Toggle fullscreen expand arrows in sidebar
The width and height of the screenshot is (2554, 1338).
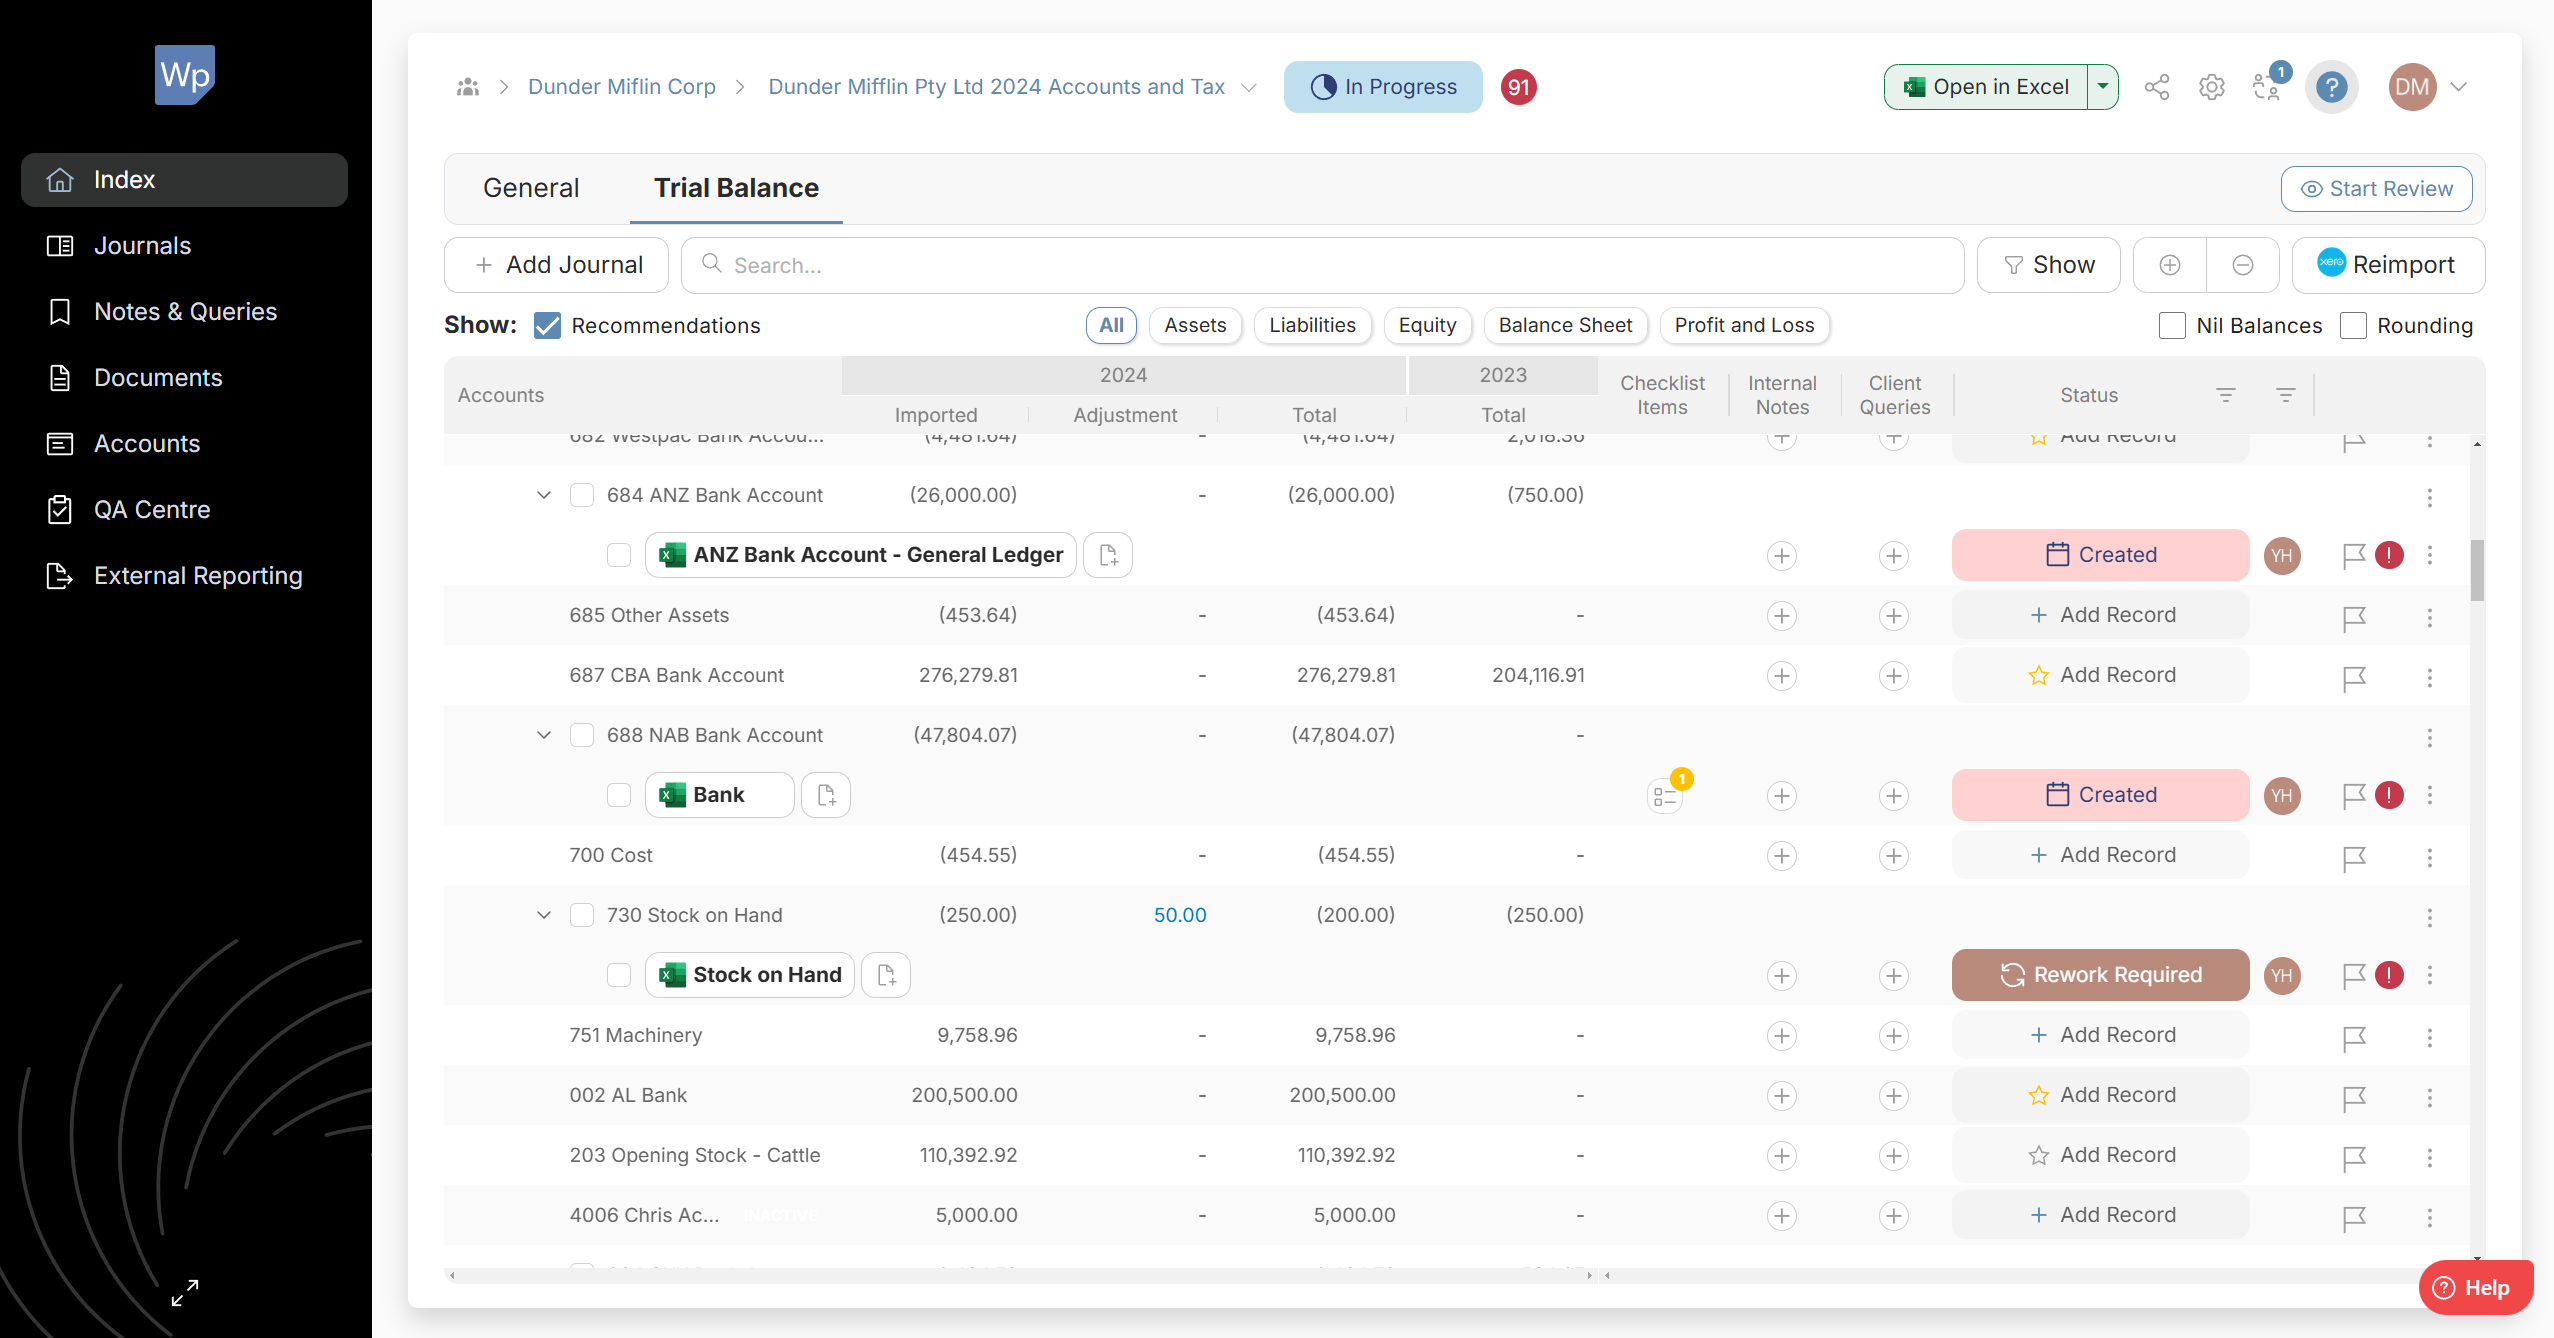[185, 1293]
